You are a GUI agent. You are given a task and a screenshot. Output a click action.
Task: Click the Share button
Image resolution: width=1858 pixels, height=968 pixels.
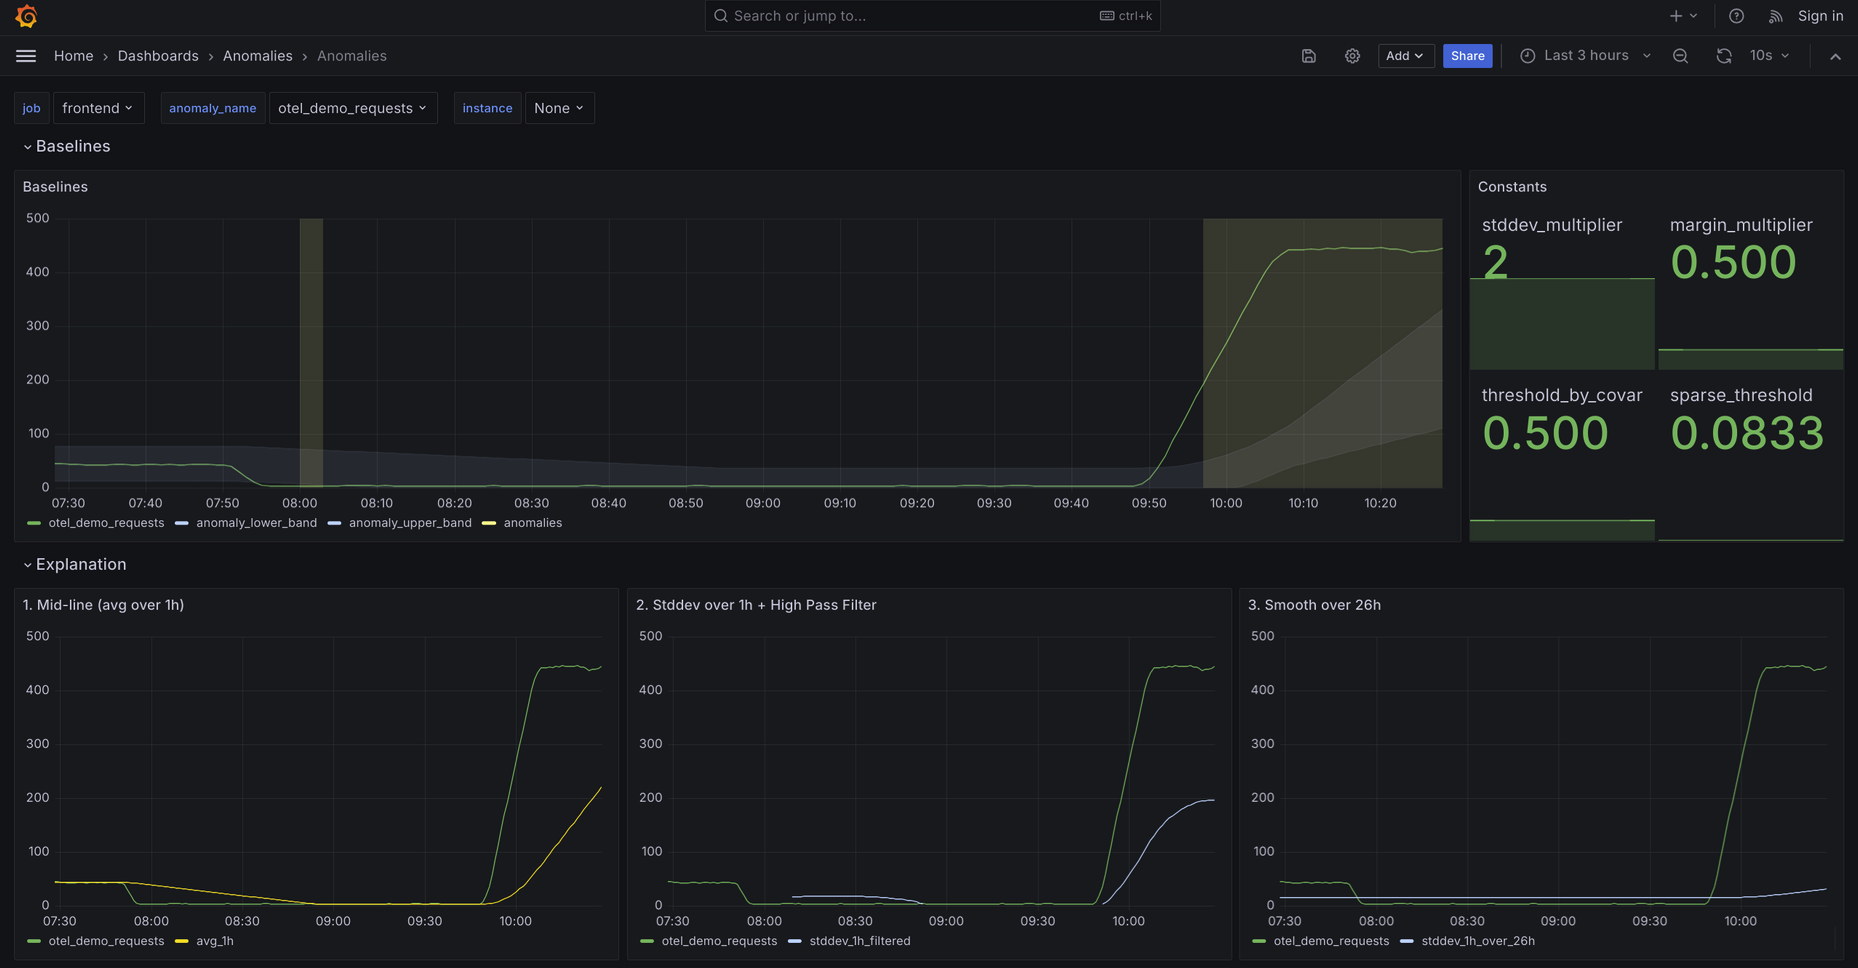(1467, 56)
